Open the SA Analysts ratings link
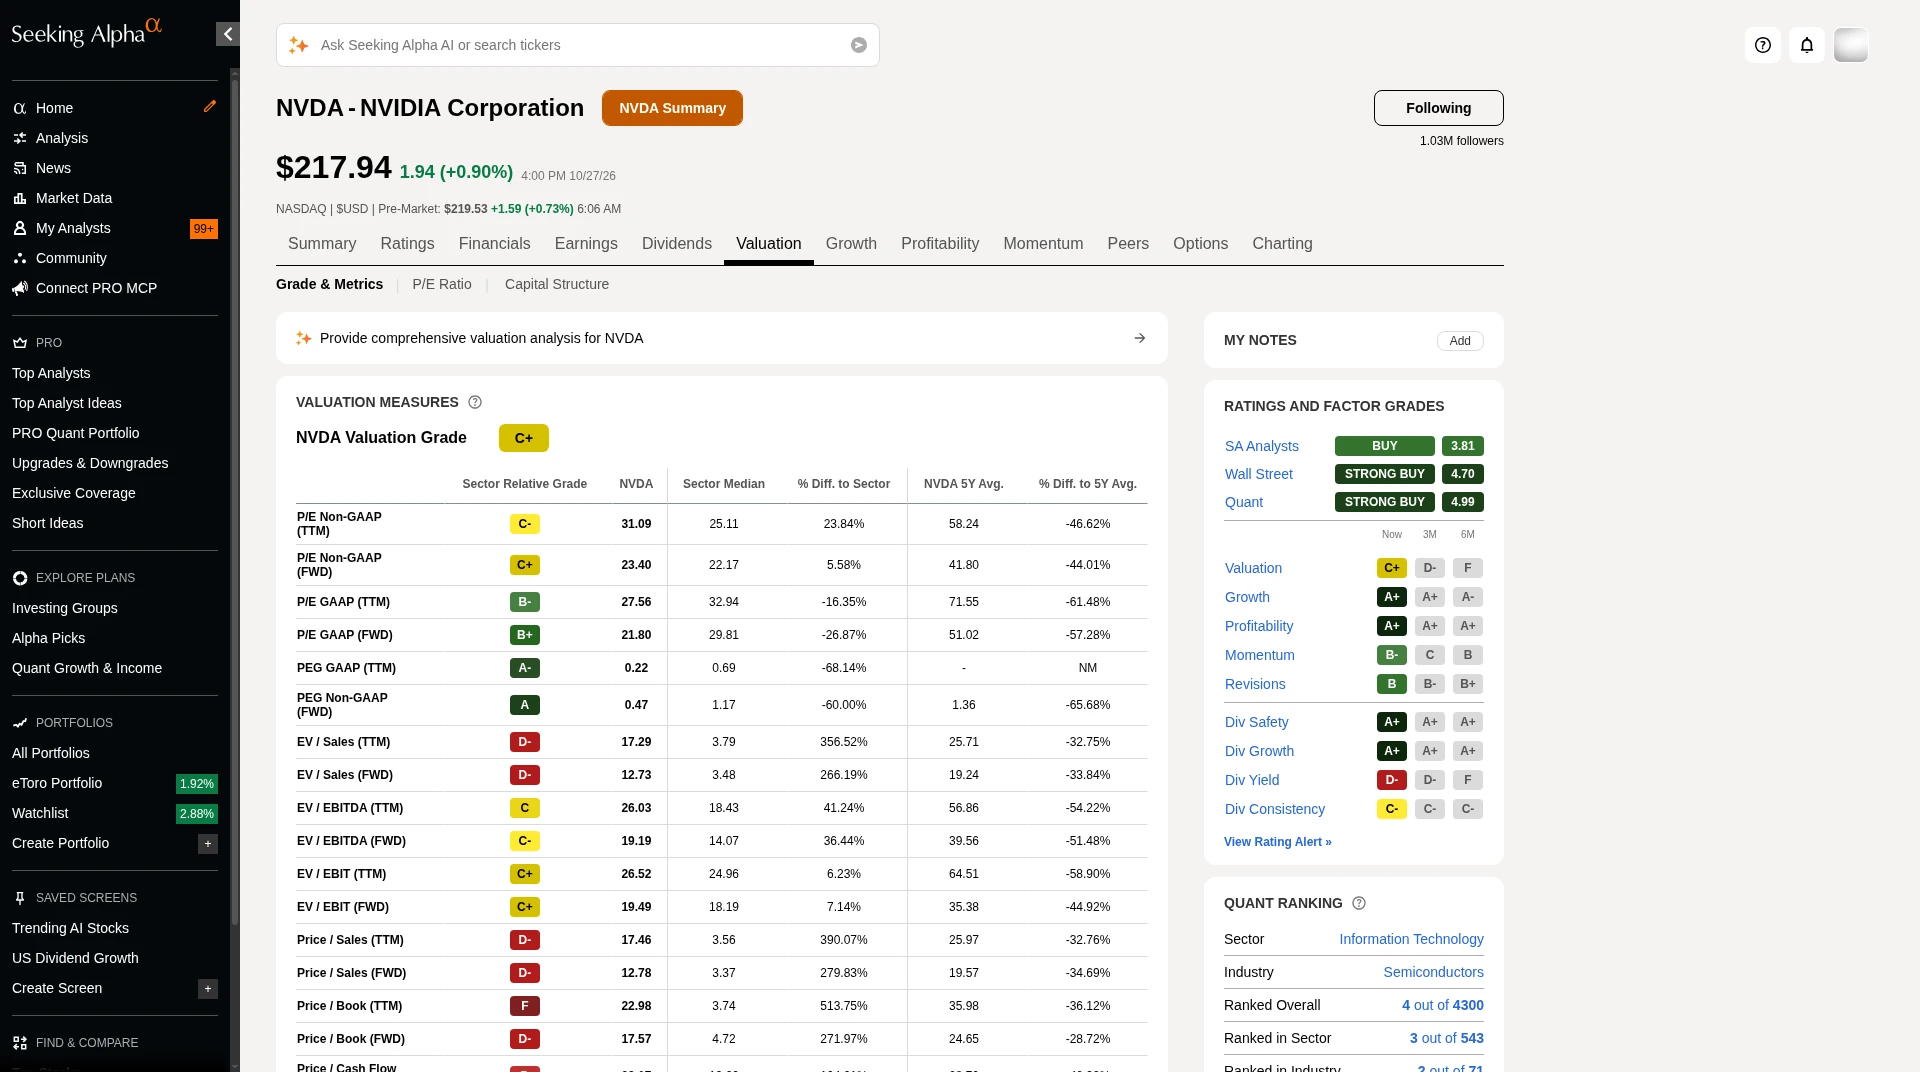1920x1072 pixels. tap(1262, 446)
